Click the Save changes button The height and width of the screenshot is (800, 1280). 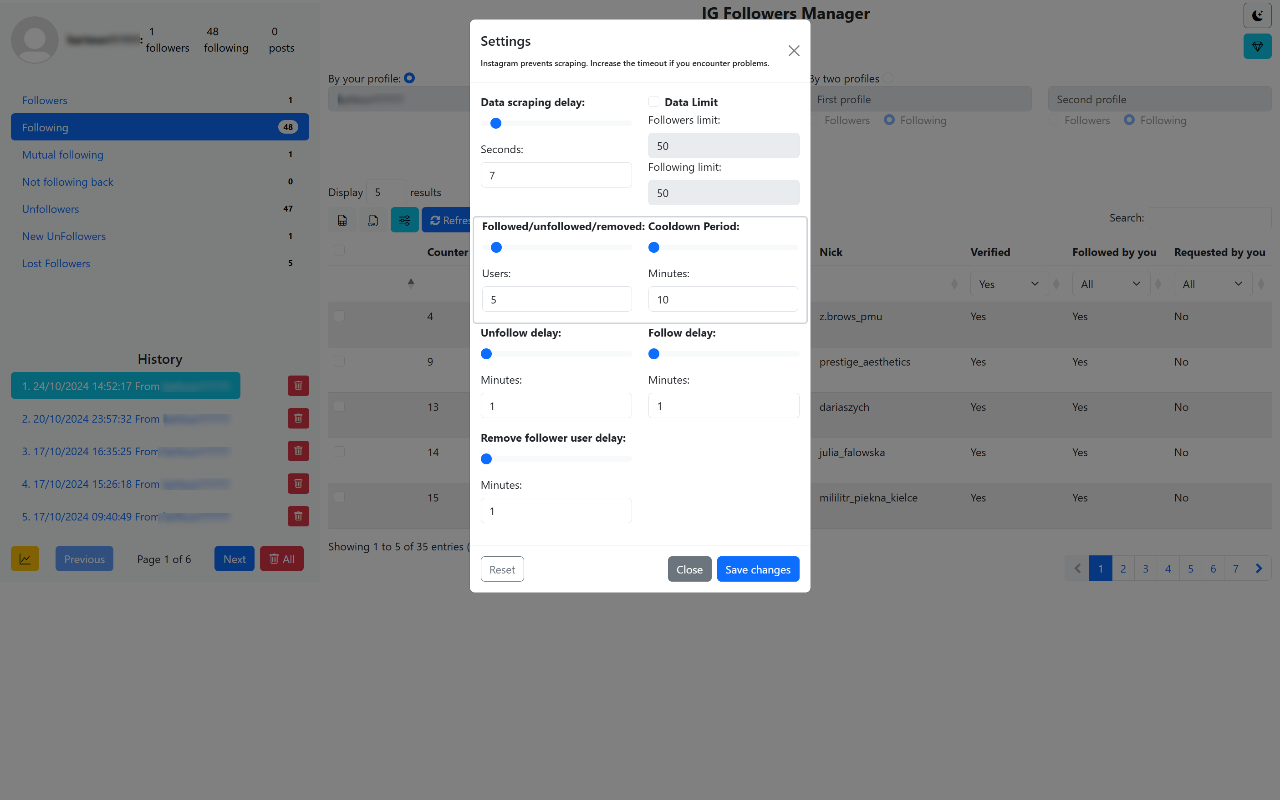tap(758, 568)
